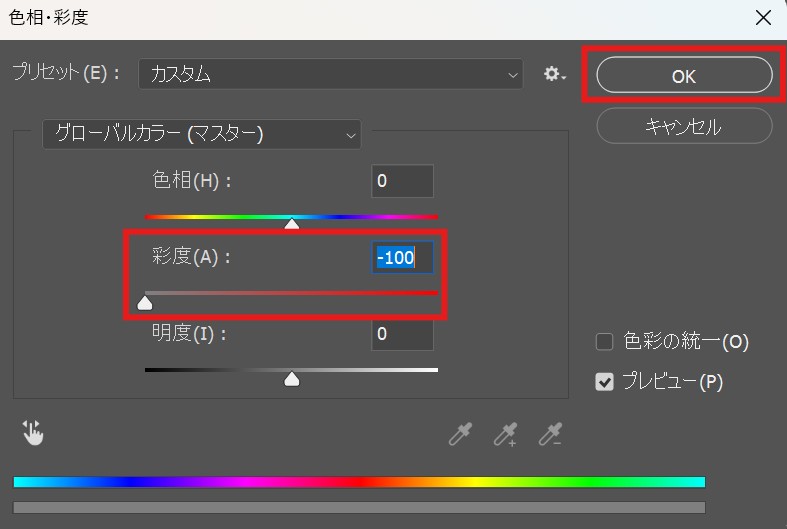Toggle the プレビュー checkbox off
The image size is (787, 529).
pos(604,382)
